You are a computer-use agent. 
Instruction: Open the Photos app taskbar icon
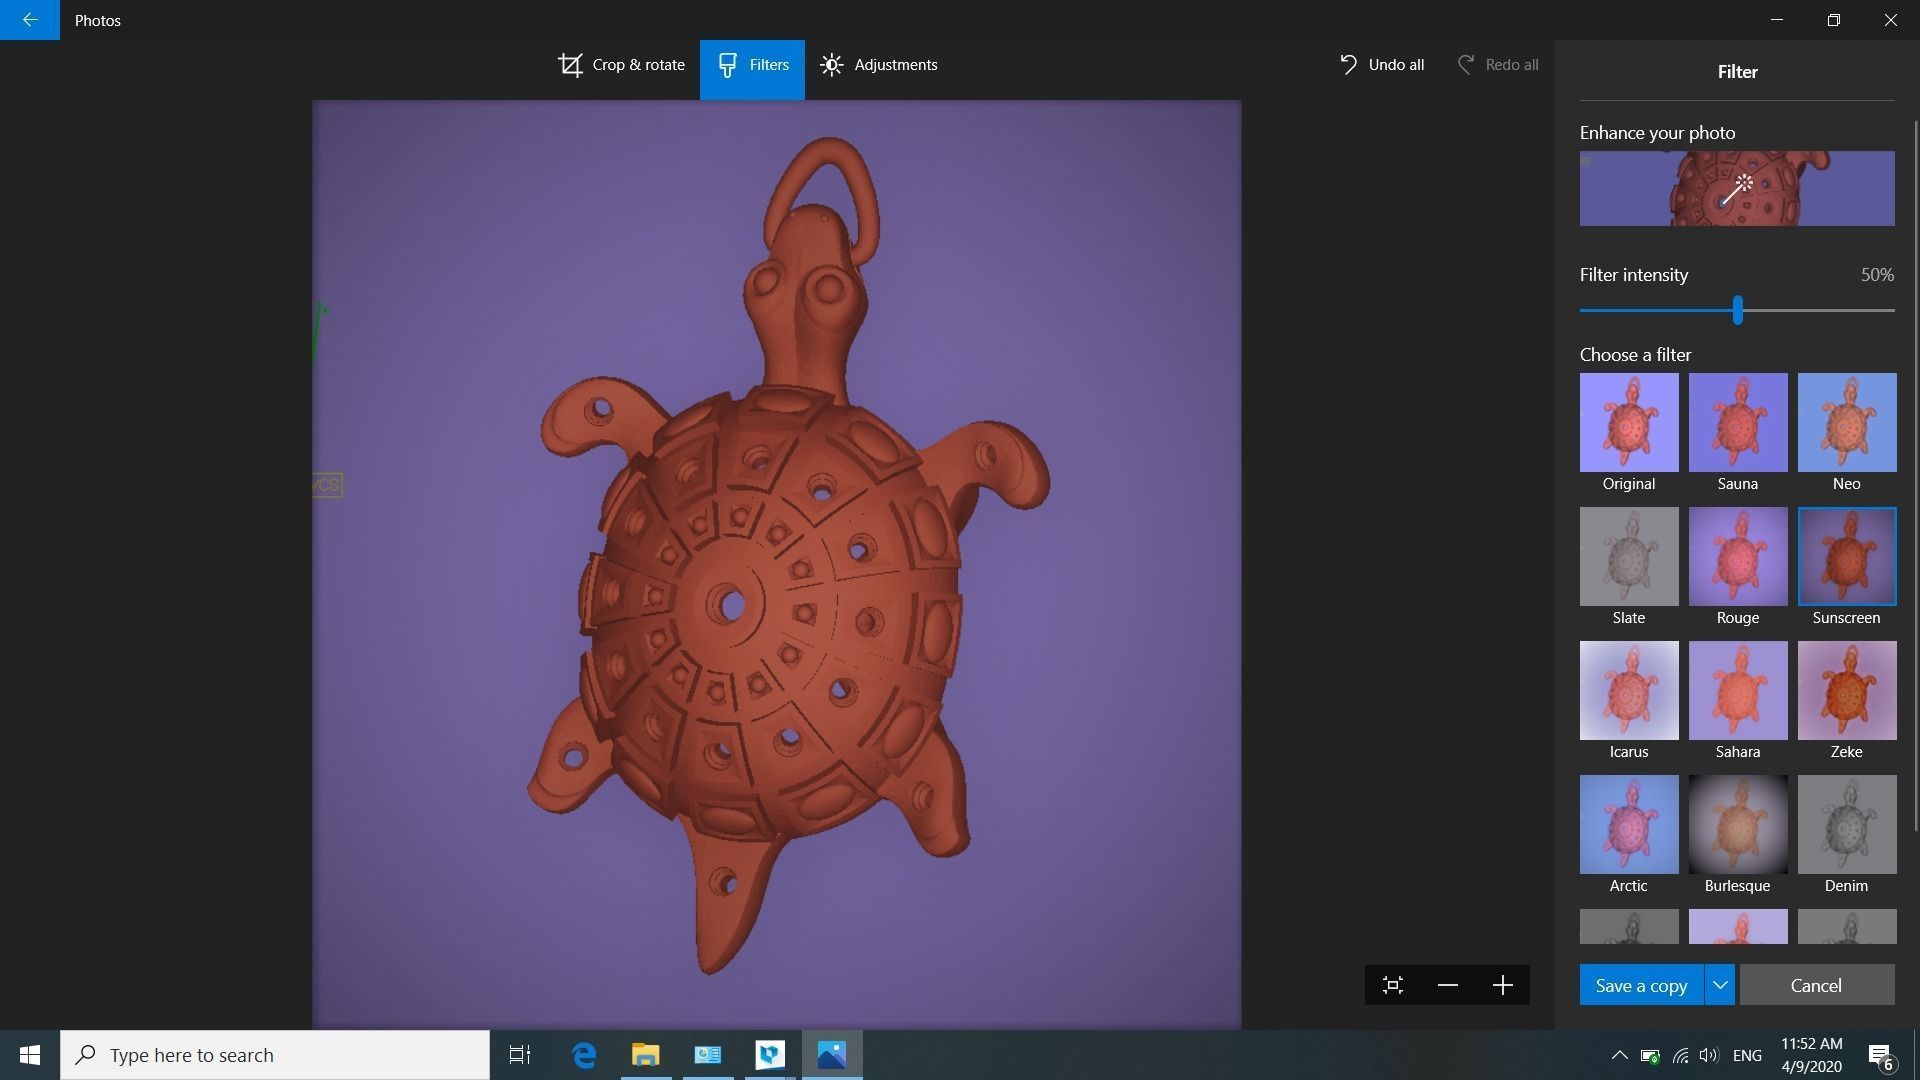pos(832,1055)
